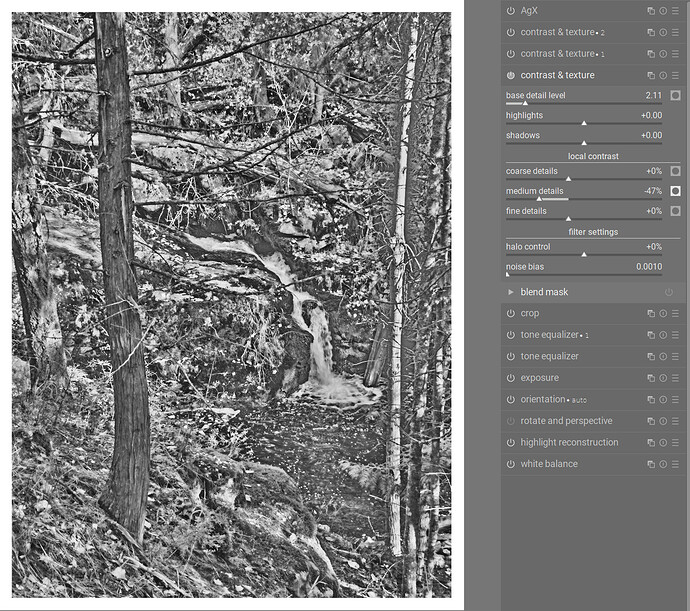The height and width of the screenshot is (611, 690).
Task: Turn off the exposure module
Action: click(x=510, y=378)
